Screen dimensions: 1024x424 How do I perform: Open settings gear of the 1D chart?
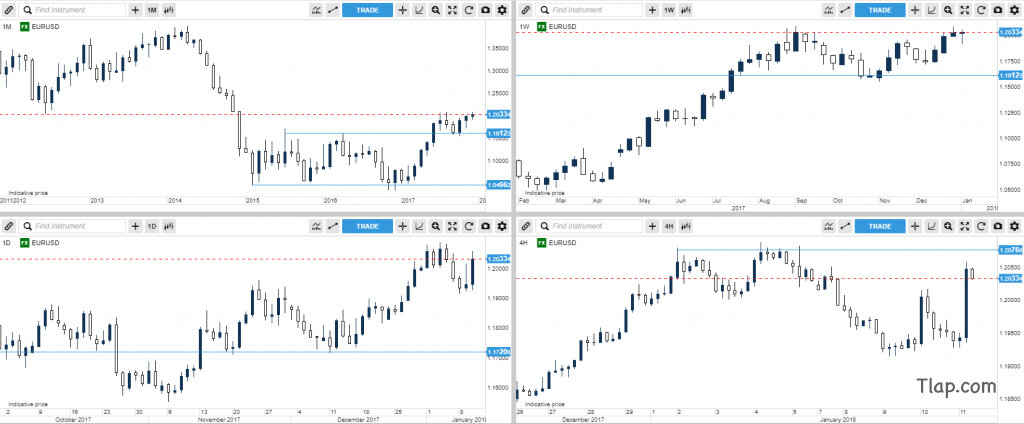502,226
